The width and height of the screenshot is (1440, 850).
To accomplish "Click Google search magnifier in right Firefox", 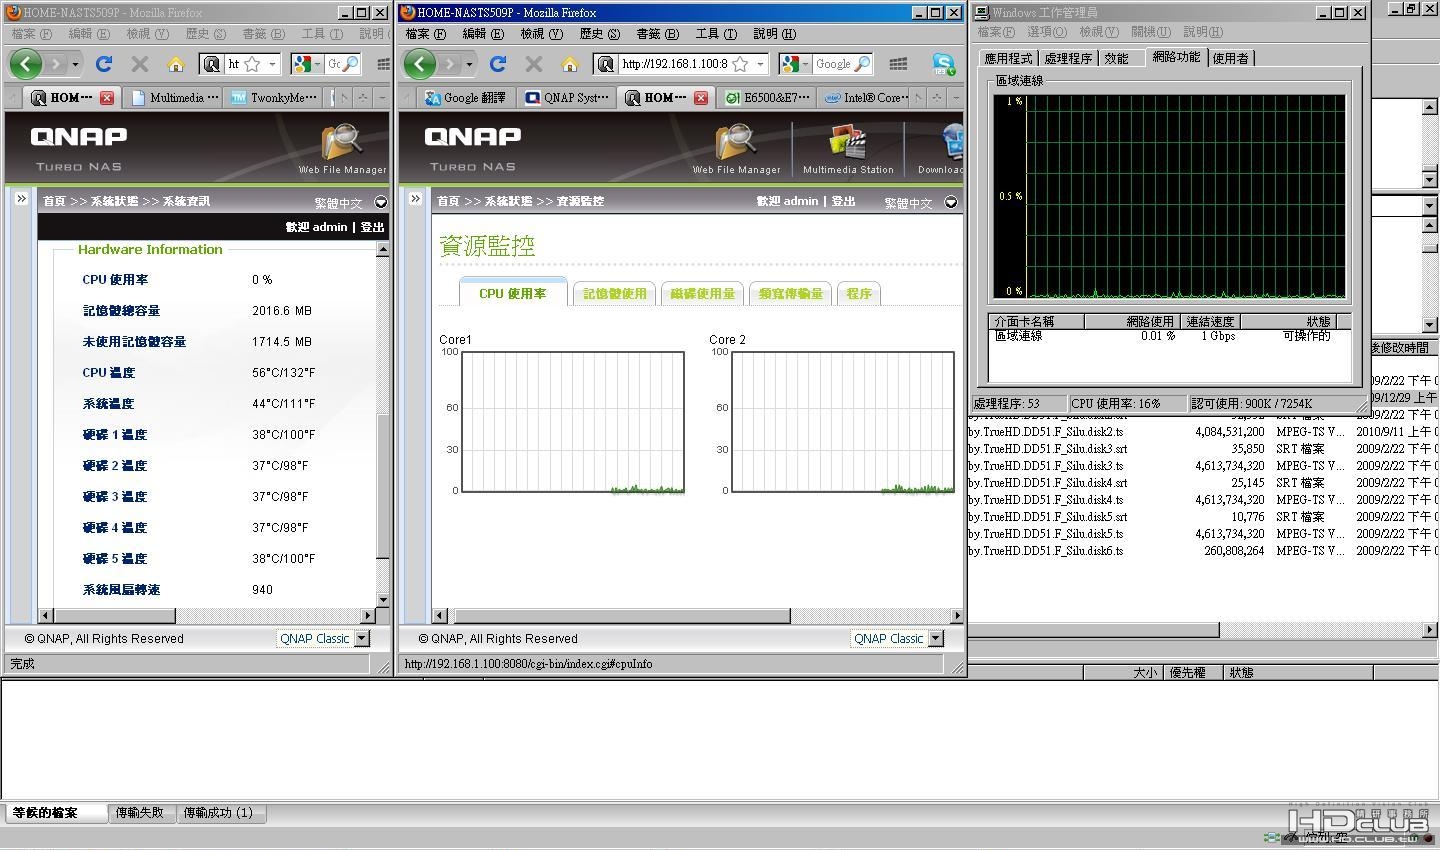I will coord(862,64).
